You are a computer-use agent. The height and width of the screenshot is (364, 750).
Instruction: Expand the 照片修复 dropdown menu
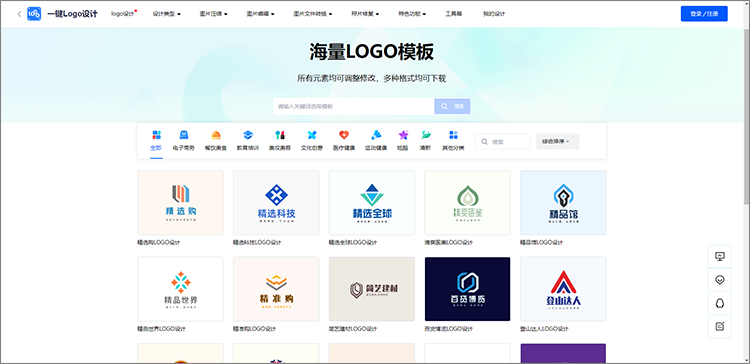[x=365, y=14]
